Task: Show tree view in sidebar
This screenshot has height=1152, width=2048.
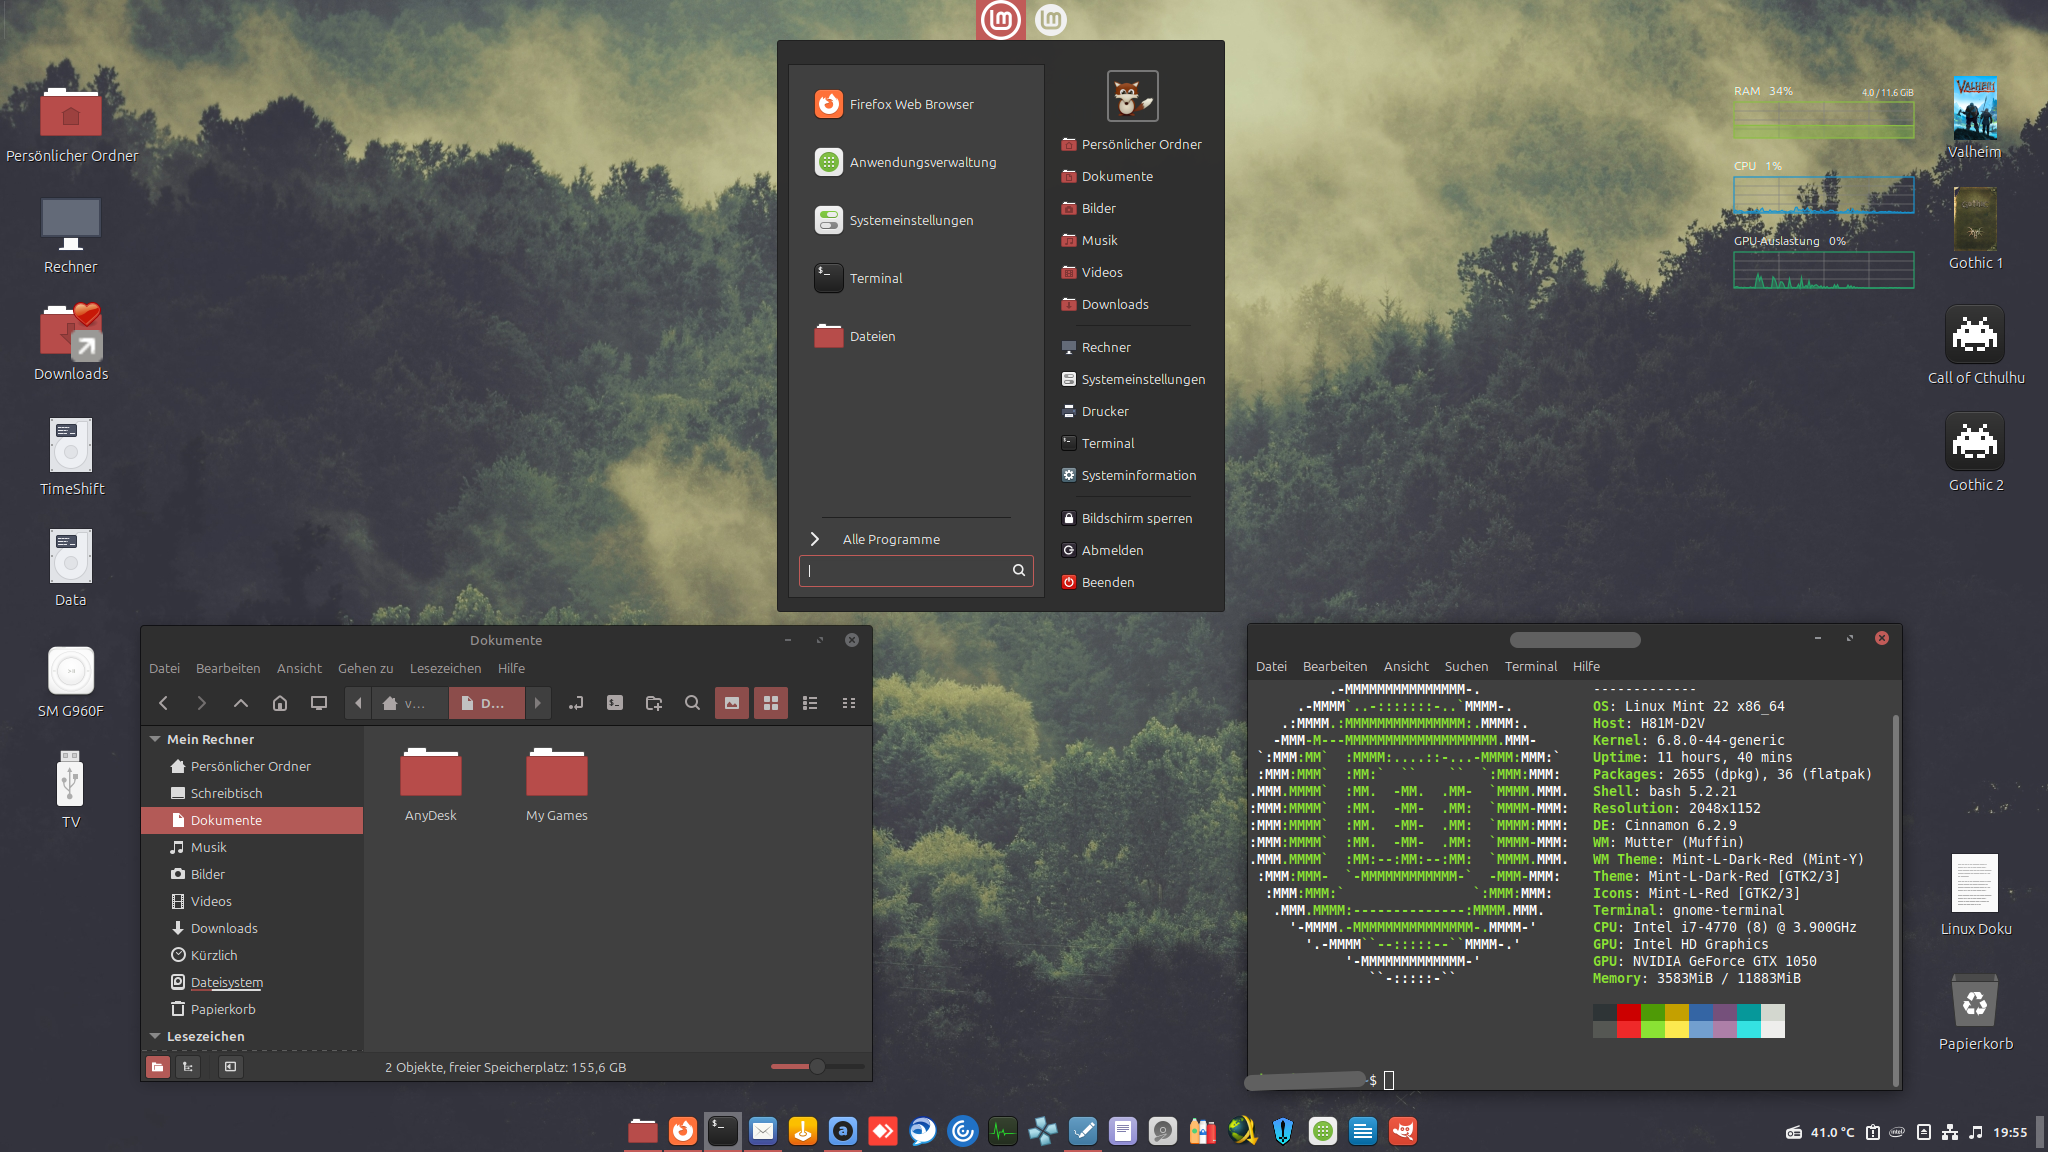Action: tap(188, 1067)
